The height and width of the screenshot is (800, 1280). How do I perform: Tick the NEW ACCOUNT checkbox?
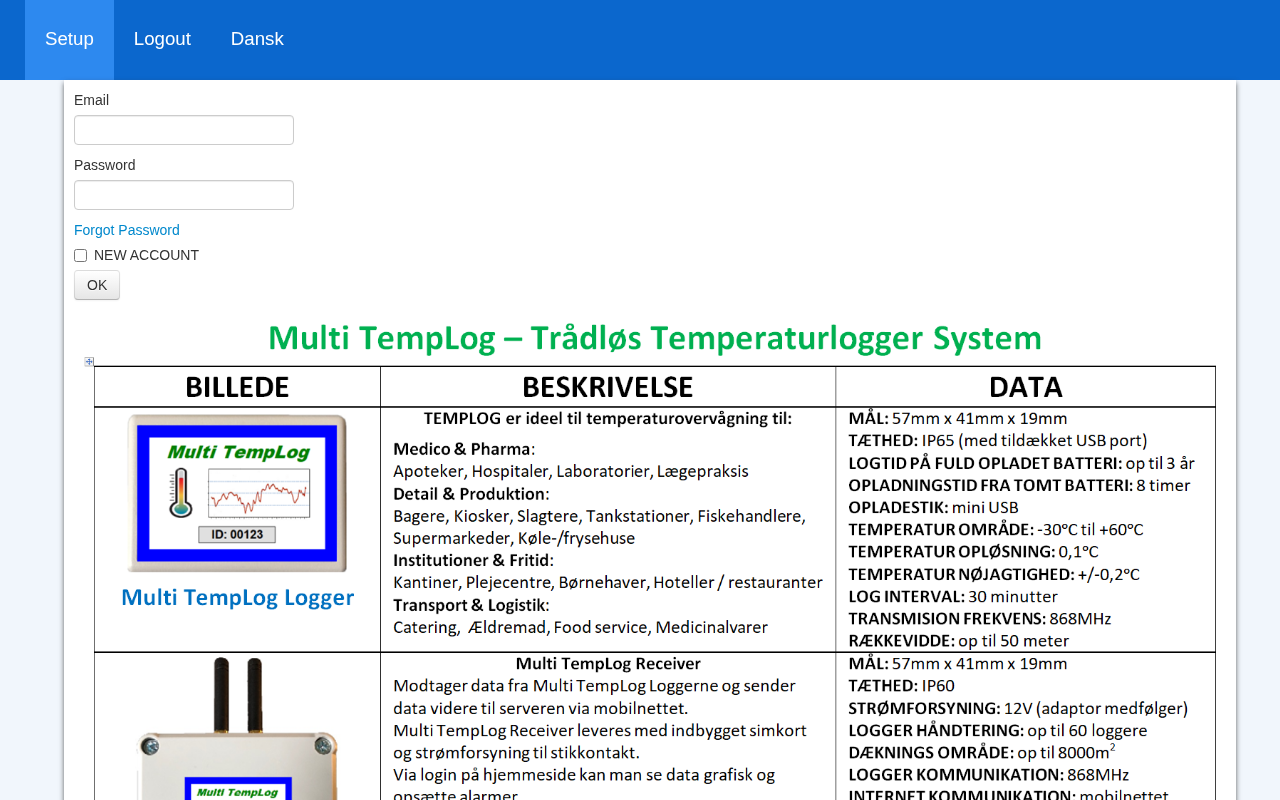[81, 256]
